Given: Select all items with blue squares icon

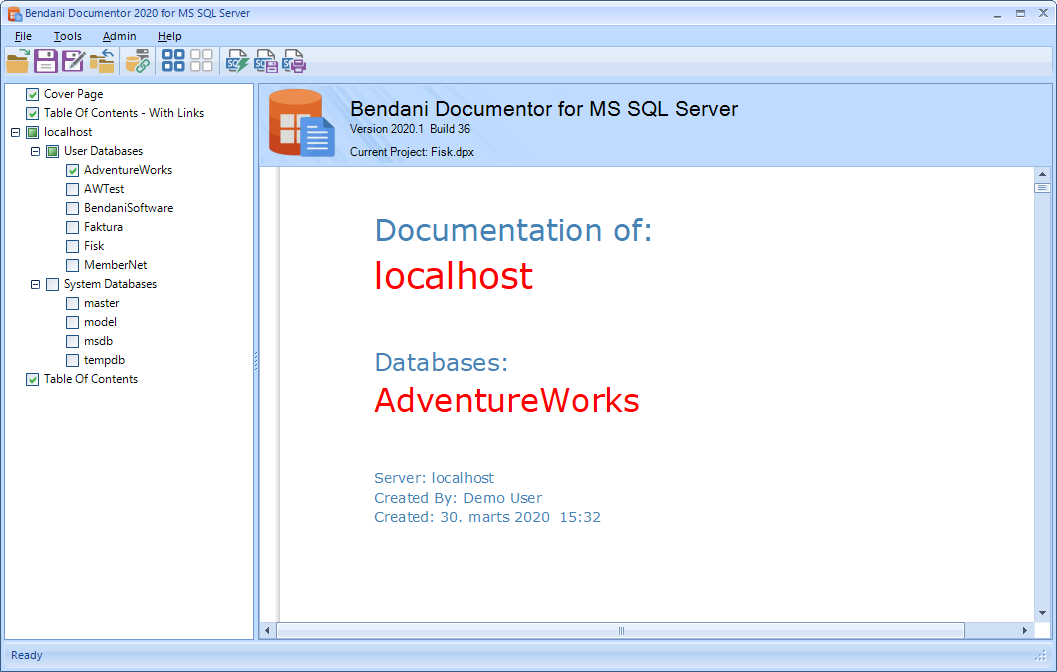Looking at the screenshot, I should coord(173,61).
